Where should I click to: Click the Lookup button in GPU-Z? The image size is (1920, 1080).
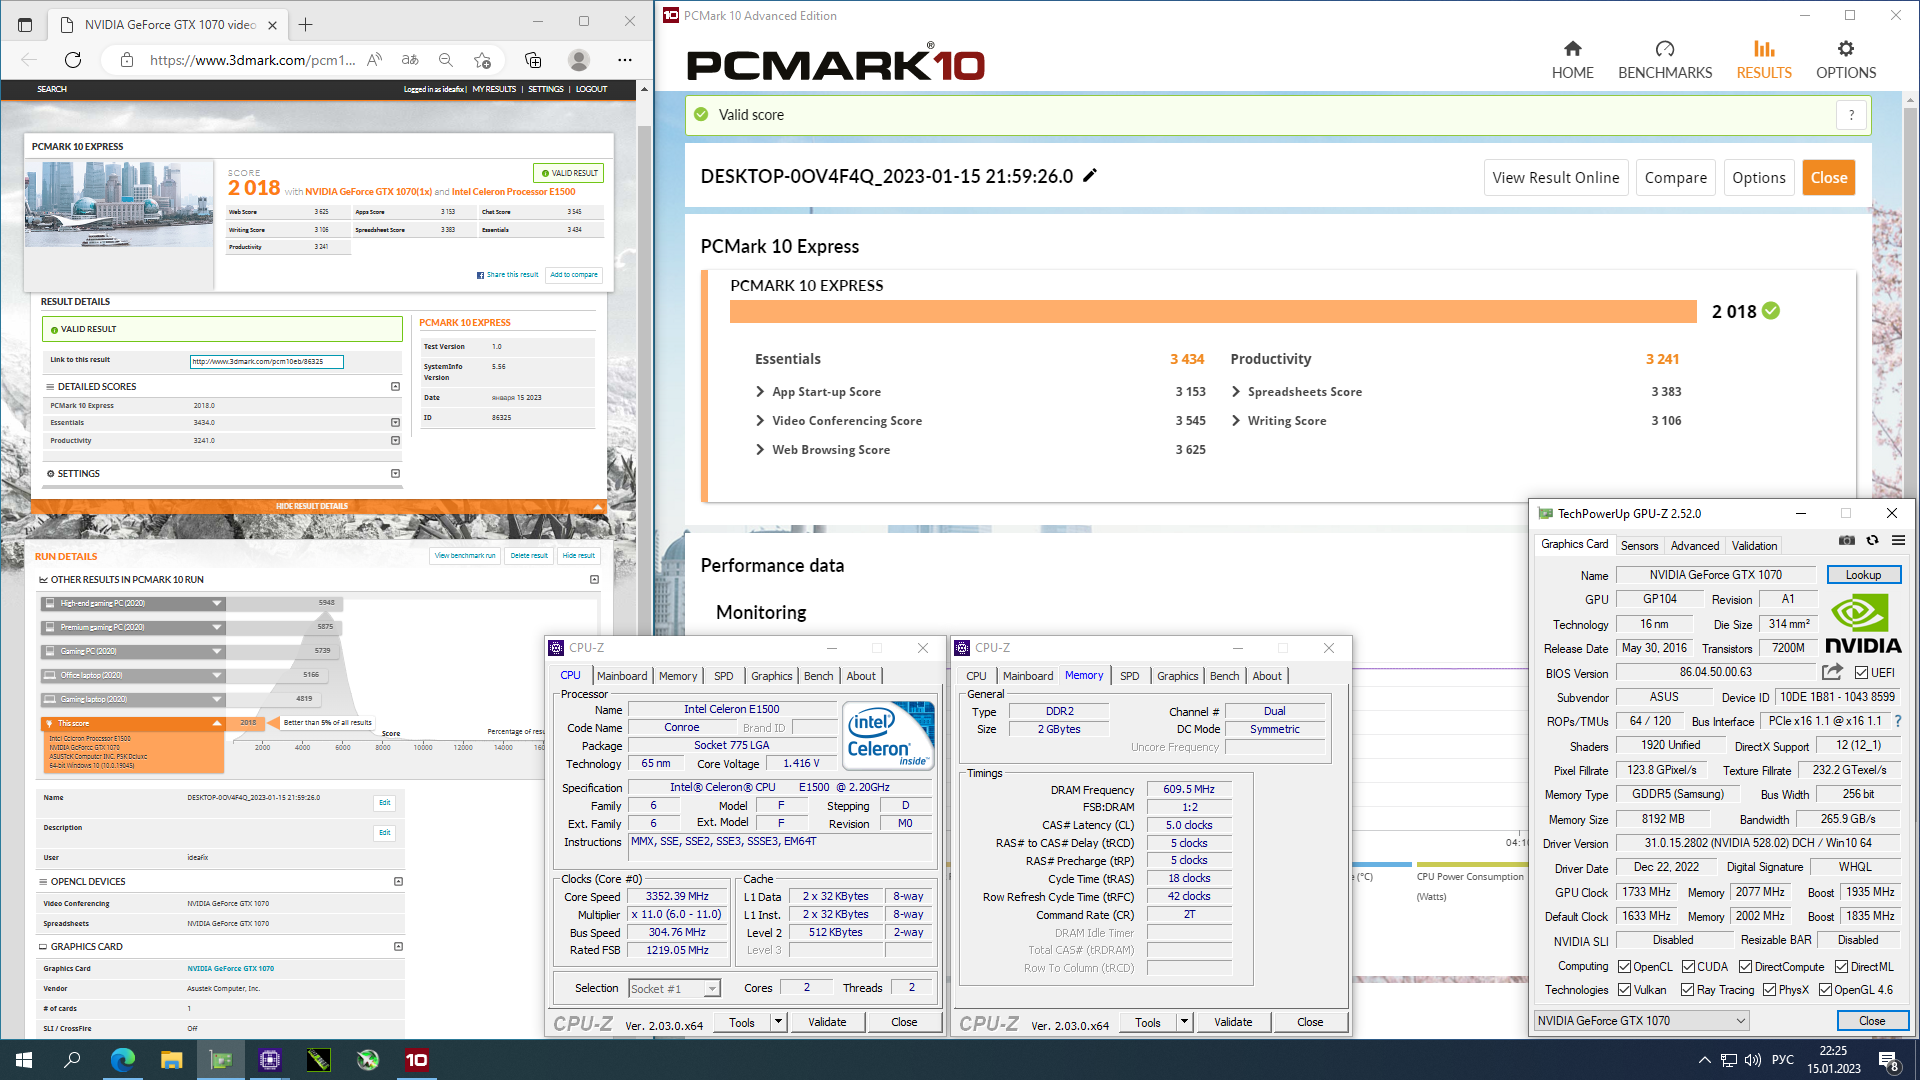pyautogui.click(x=1863, y=575)
